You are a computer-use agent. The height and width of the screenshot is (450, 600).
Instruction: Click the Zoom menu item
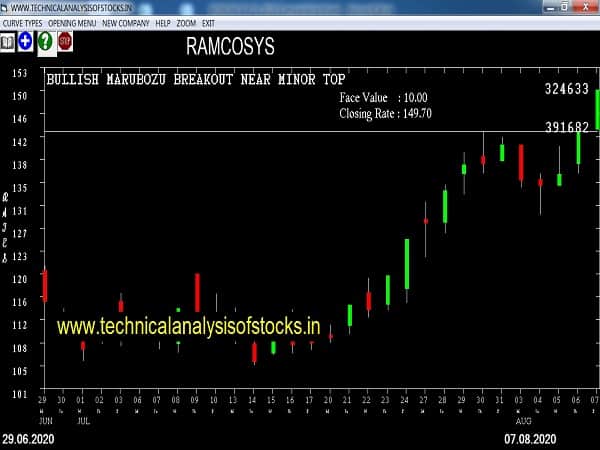tap(186, 22)
